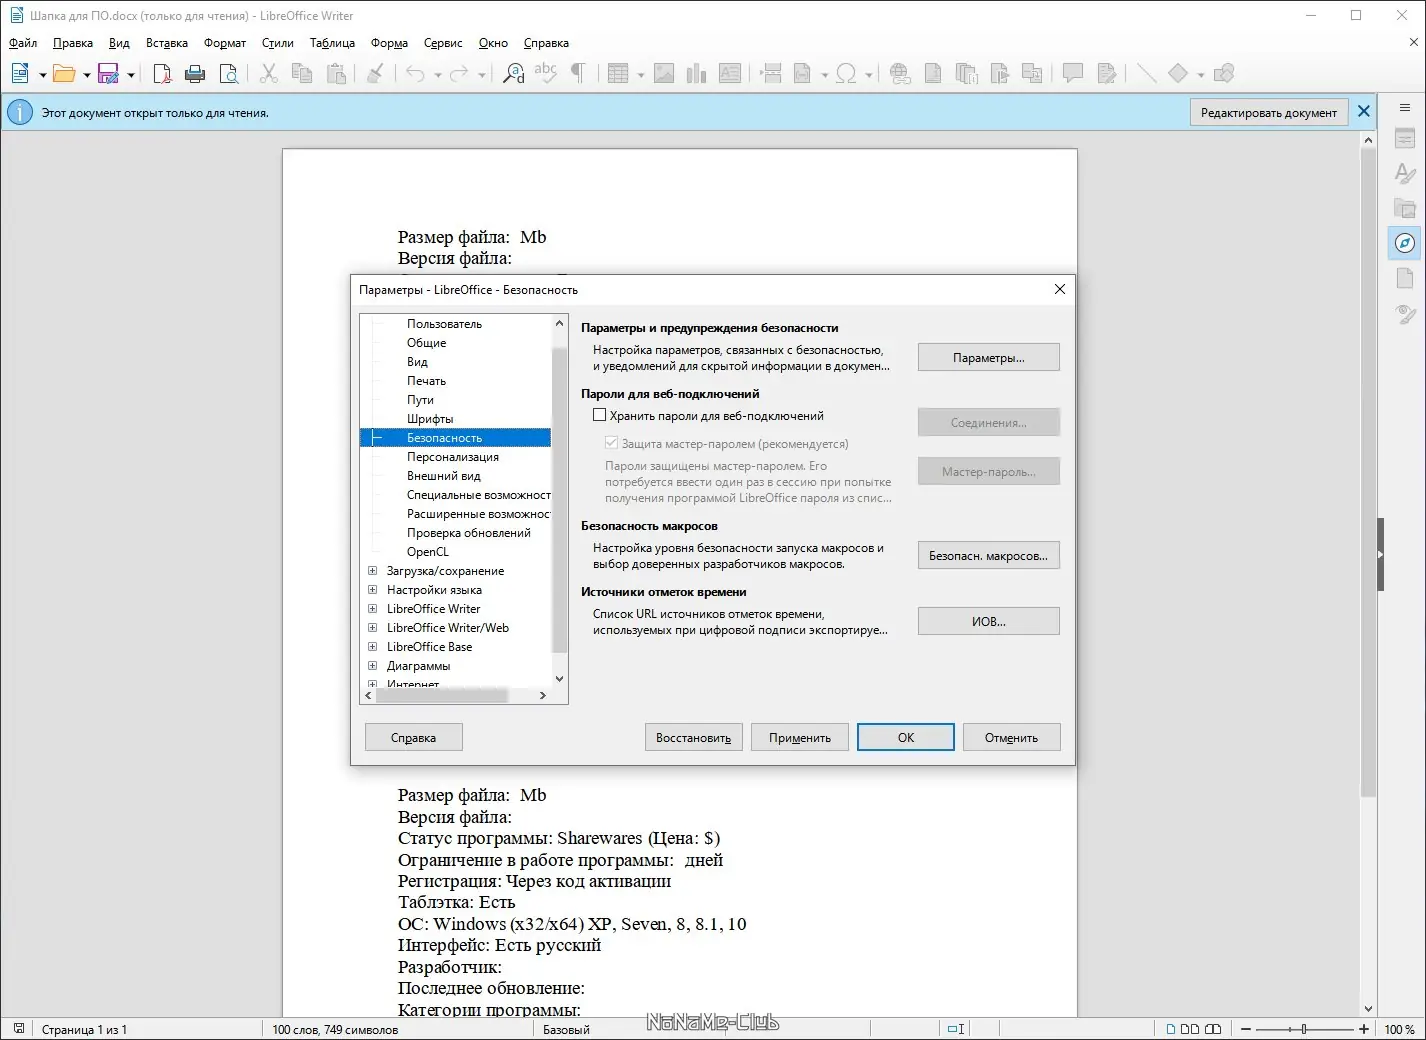Click the Print icon
The width and height of the screenshot is (1426, 1040).
(x=195, y=73)
